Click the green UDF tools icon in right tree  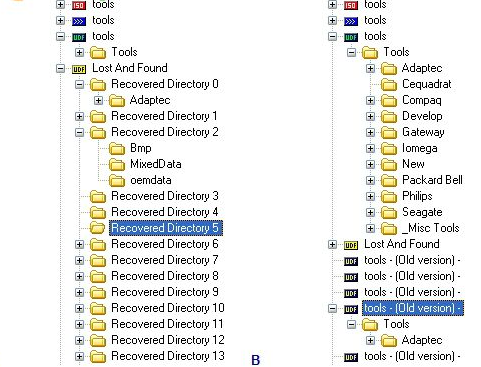(351, 37)
